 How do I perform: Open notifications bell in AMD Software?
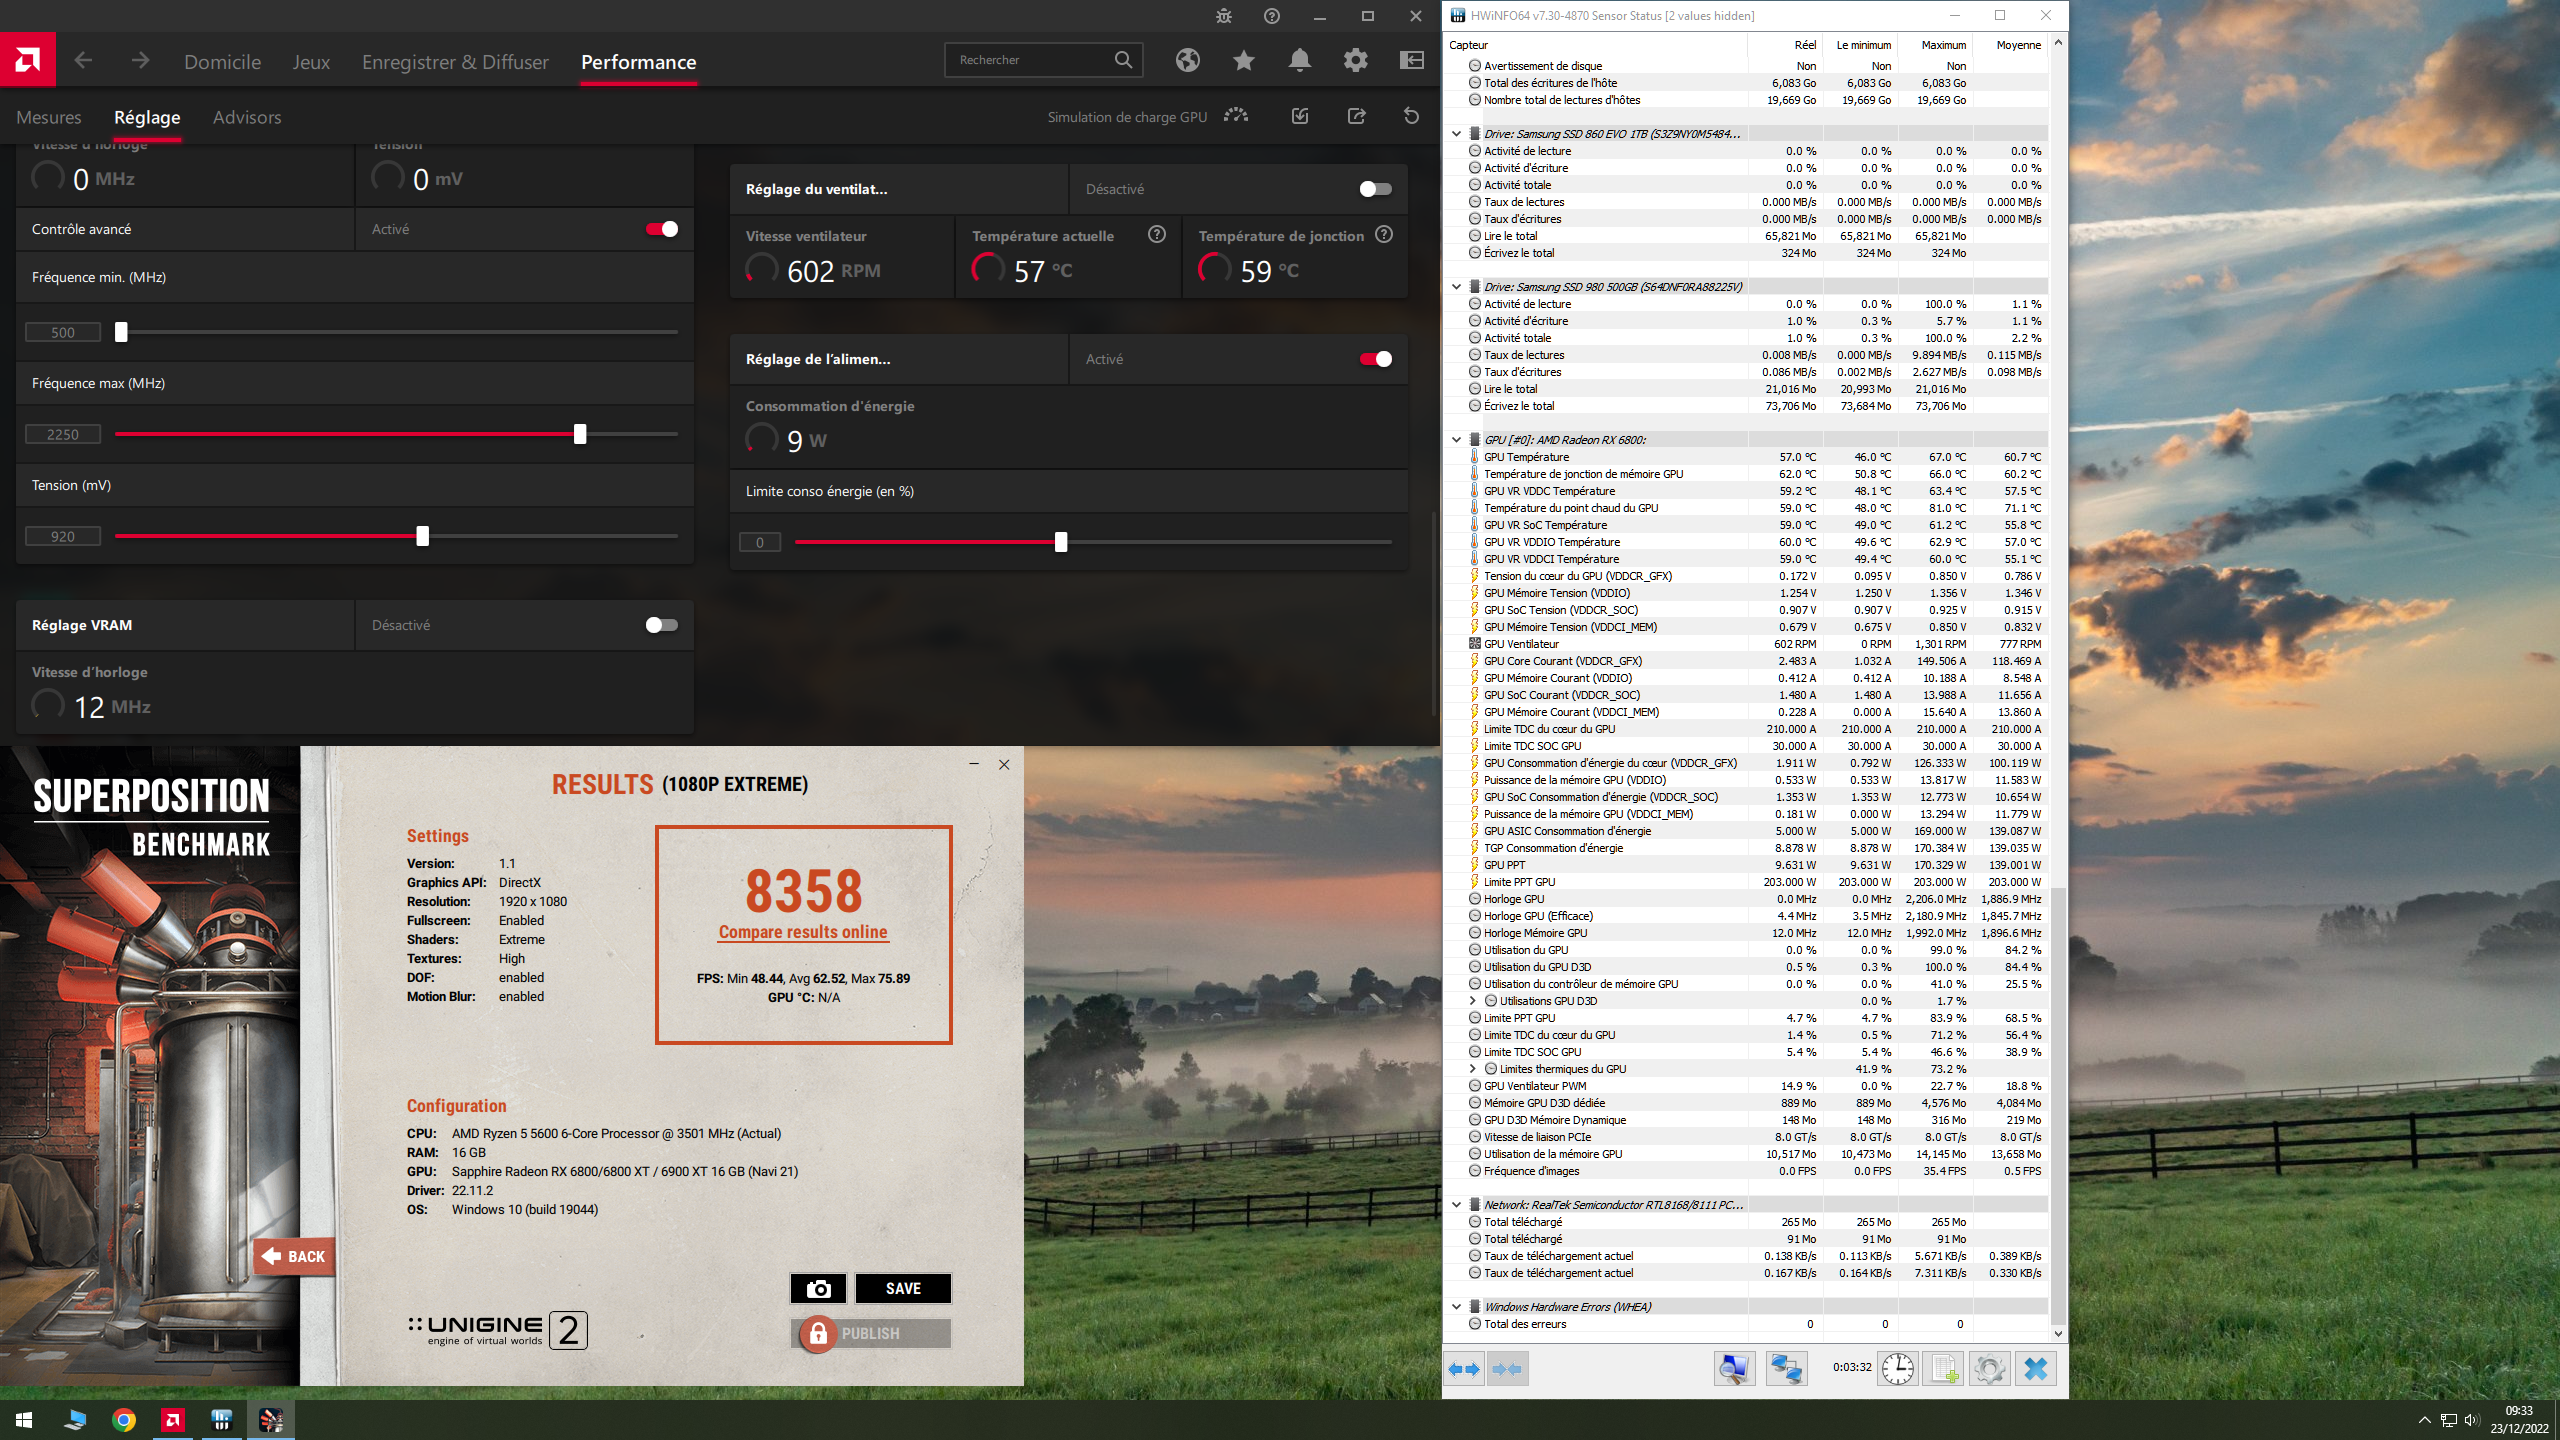[1300, 61]
